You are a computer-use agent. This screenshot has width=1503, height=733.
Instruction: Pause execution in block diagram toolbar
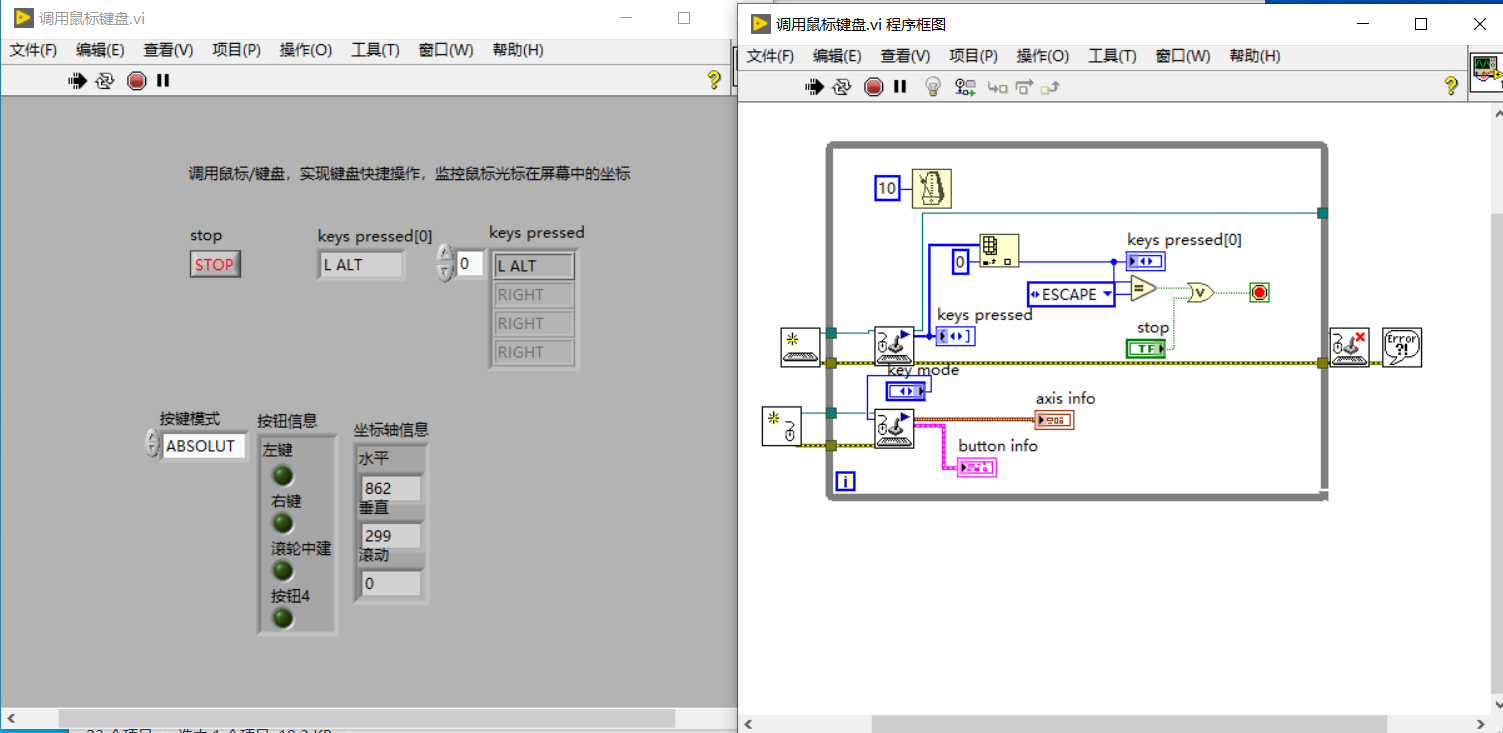(x=900, y=87)
